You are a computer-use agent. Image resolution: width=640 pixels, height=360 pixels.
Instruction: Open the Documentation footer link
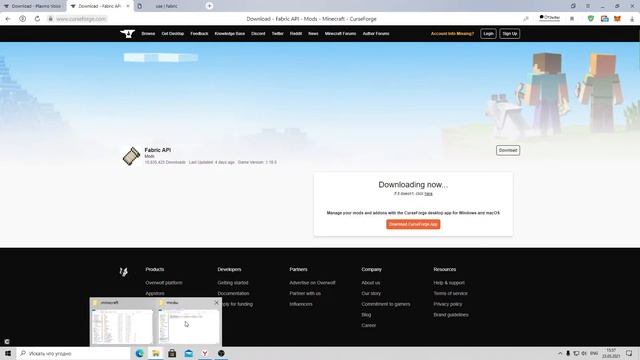coord(233,293)
